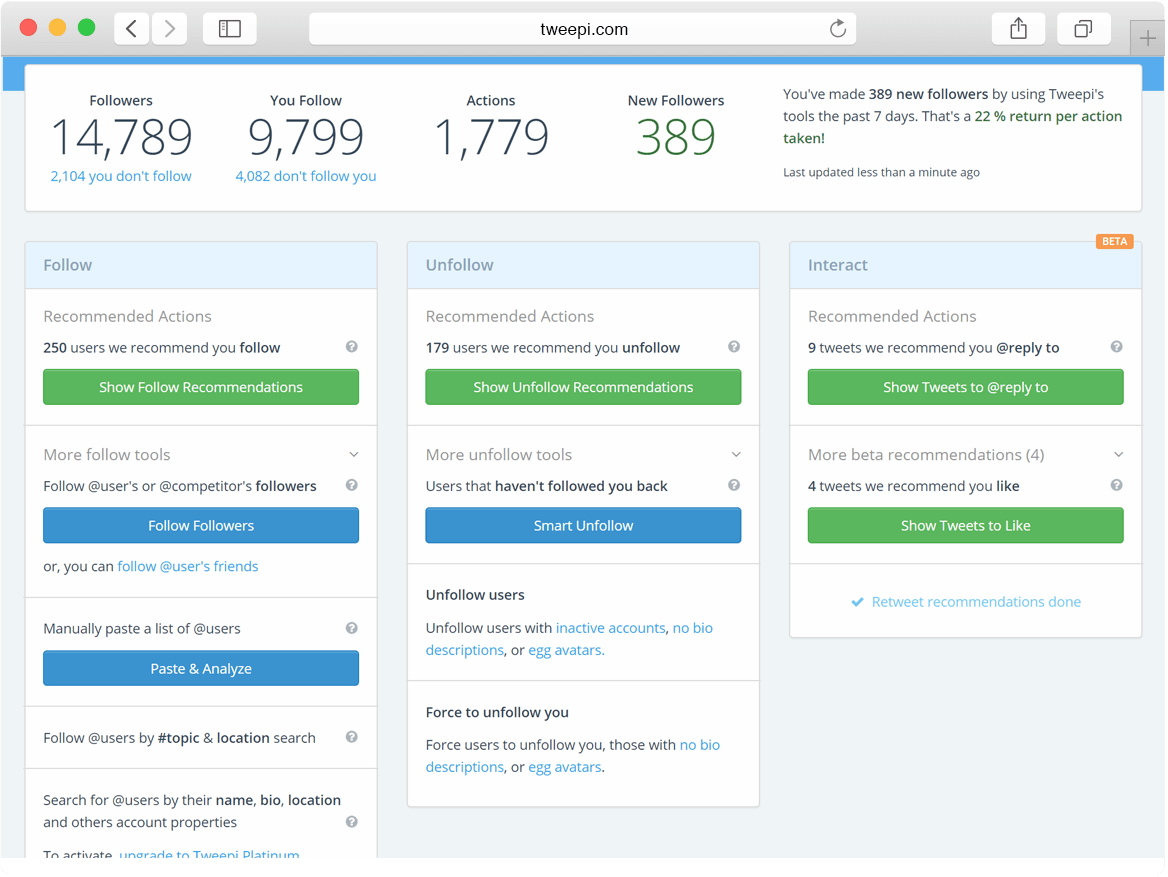Toggle the Safari sidebar button

pos(230,29)
